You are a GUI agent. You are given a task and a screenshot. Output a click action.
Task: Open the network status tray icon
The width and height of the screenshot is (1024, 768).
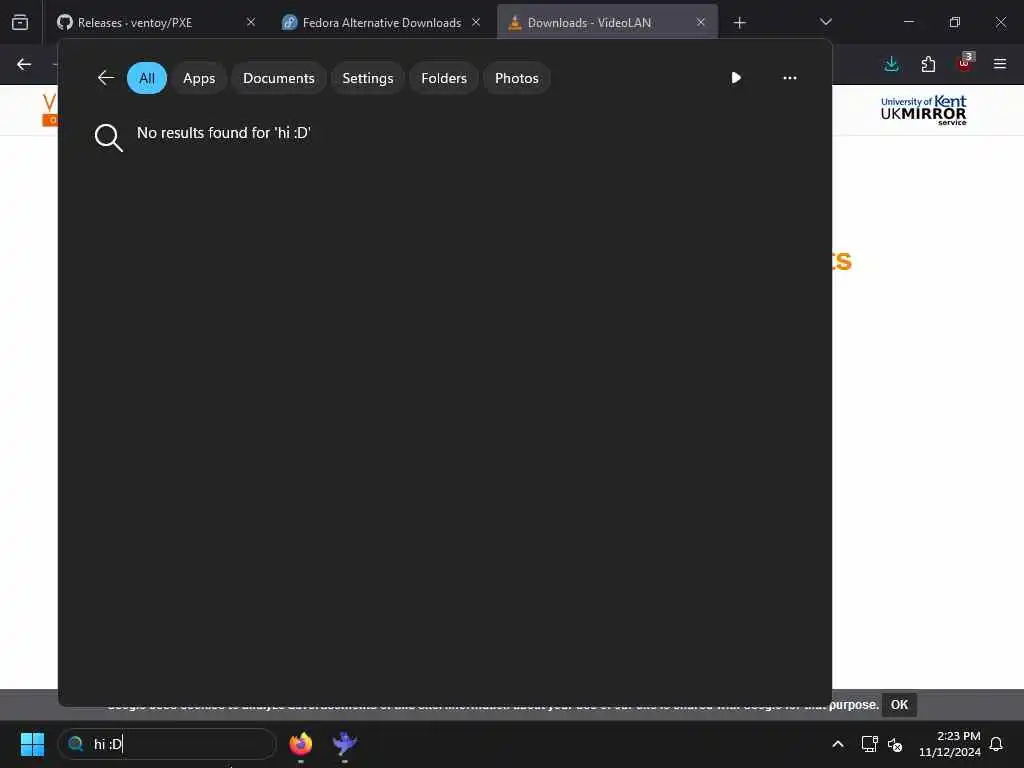(869, 744)
